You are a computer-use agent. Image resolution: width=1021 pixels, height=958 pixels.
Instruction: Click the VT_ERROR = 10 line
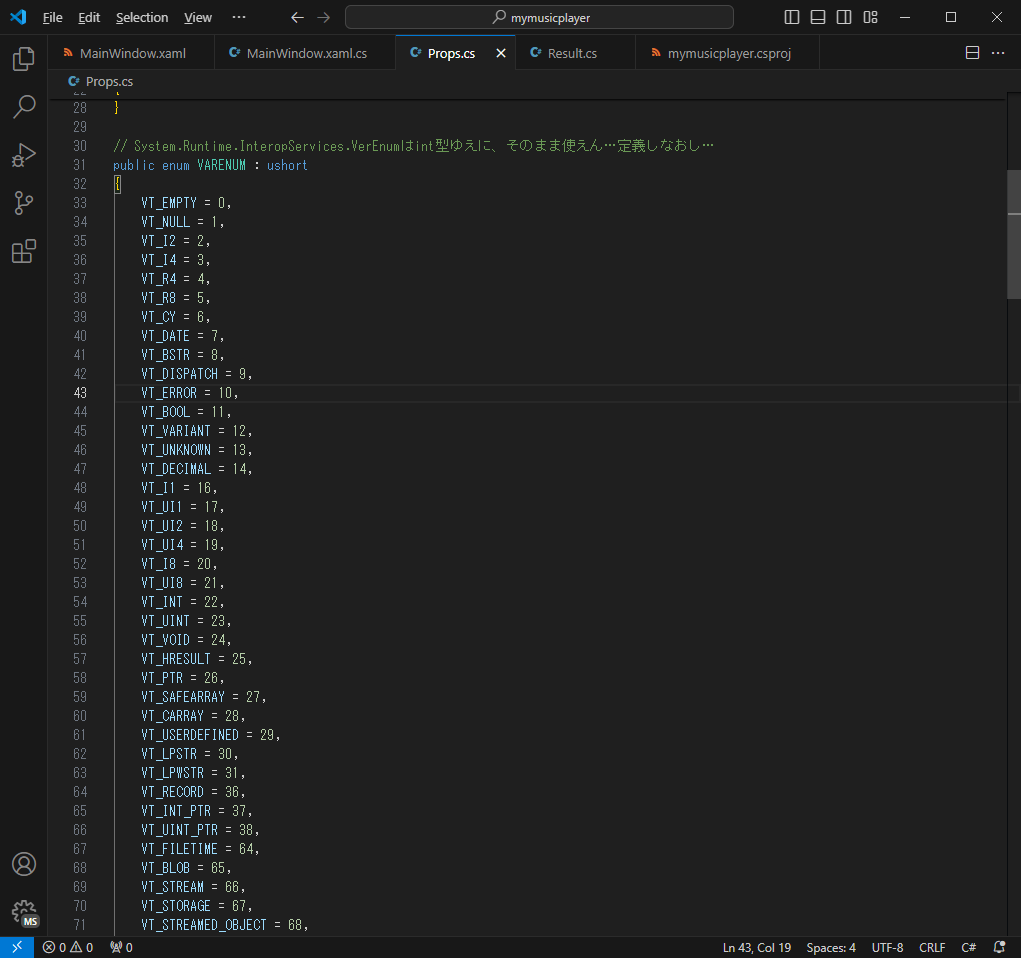190,393
